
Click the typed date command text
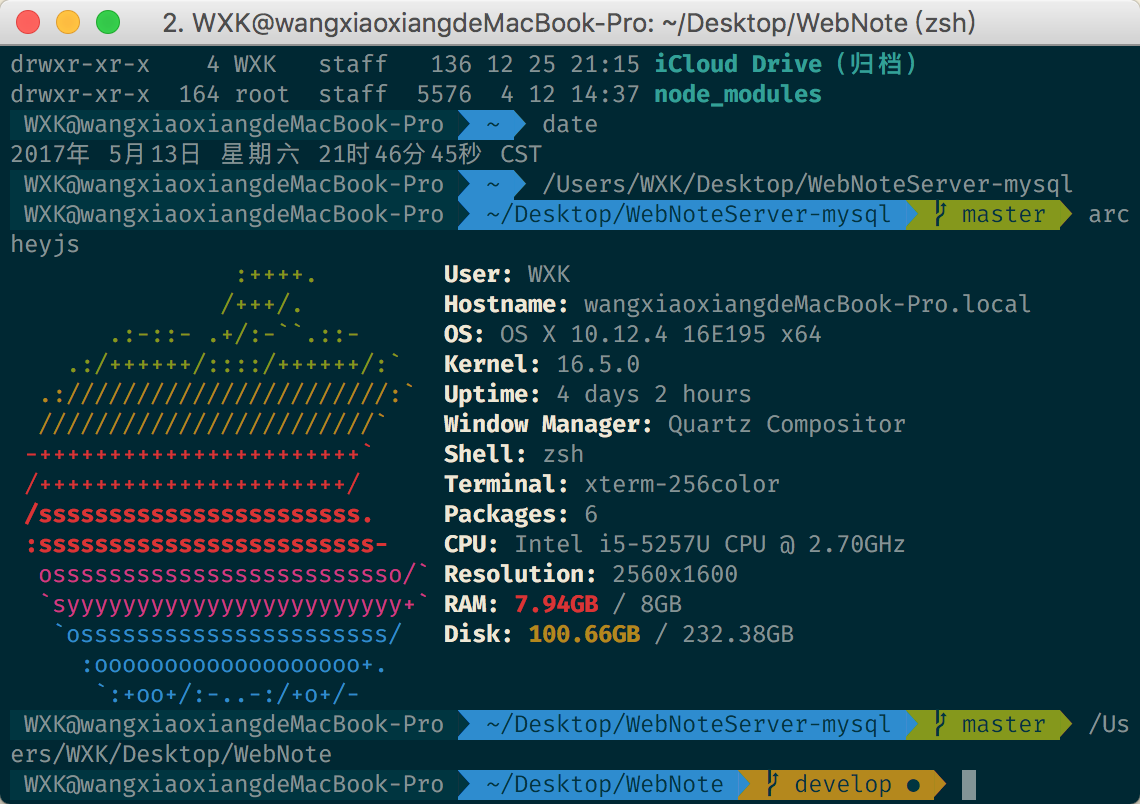coord(569,125)
